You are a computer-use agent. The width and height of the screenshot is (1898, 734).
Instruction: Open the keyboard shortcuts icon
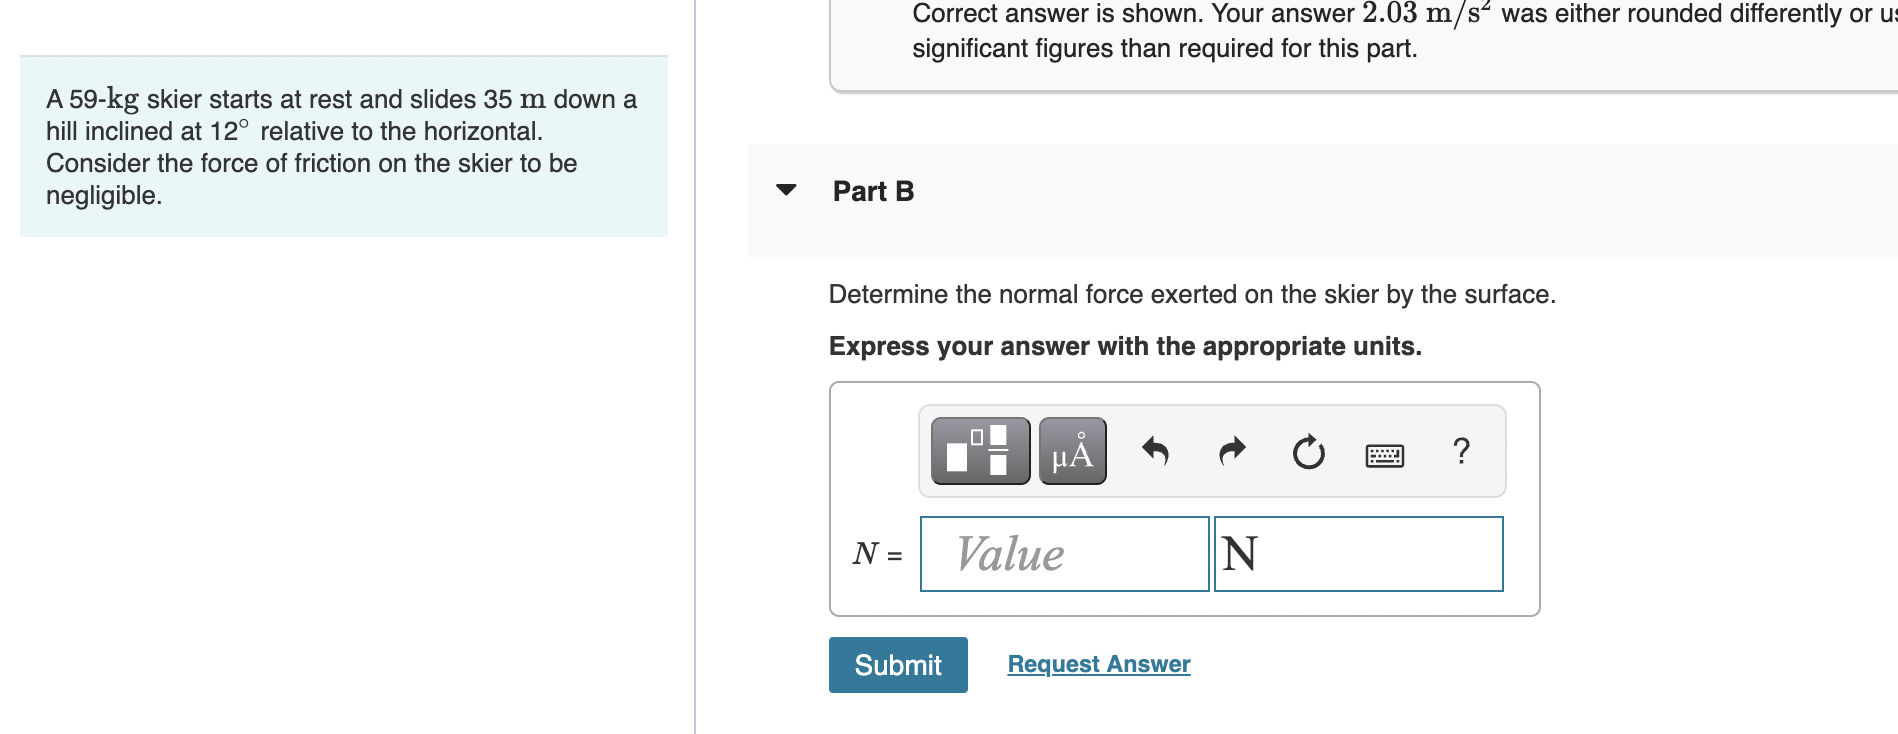[x=1385, y=453]
